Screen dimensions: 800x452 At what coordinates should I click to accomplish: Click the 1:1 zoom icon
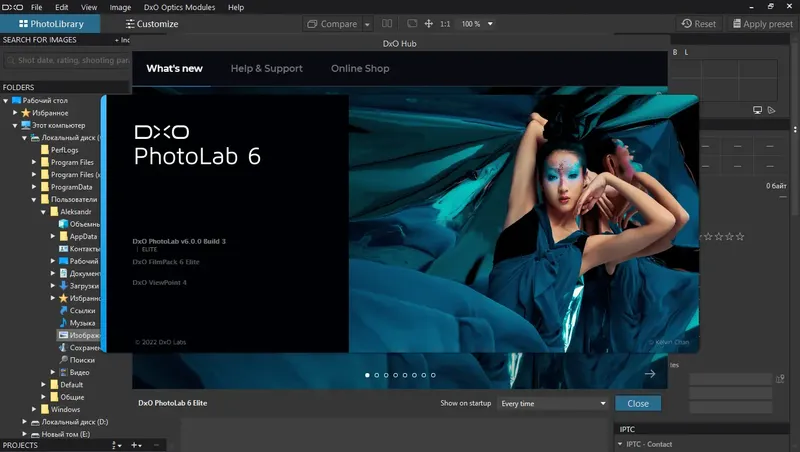pyautogui.click(x=445, y=24)
